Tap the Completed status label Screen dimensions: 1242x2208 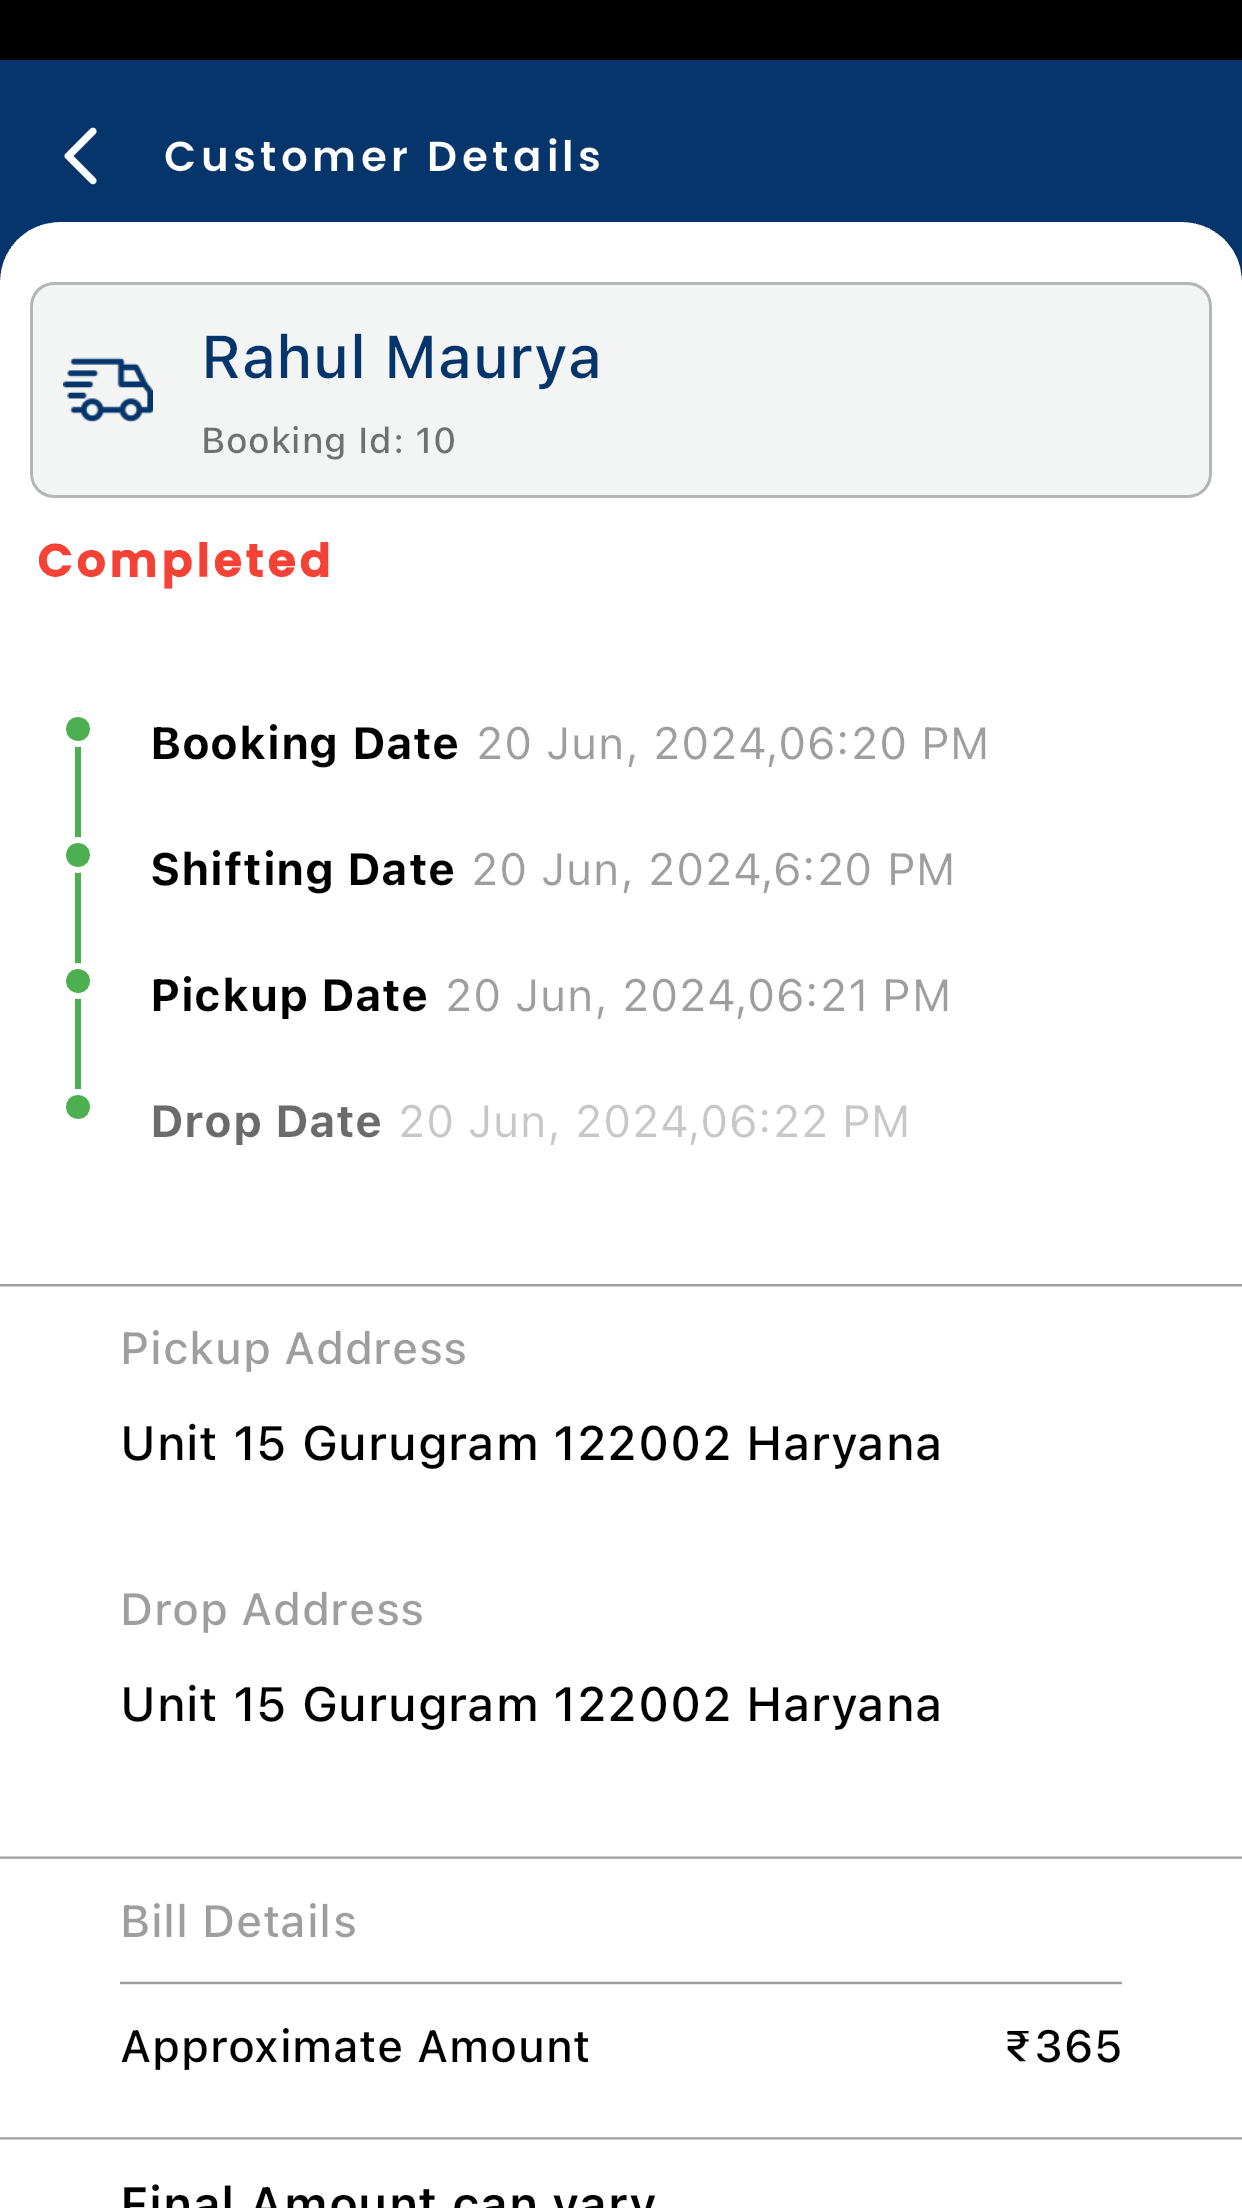(x=184, y=561)
